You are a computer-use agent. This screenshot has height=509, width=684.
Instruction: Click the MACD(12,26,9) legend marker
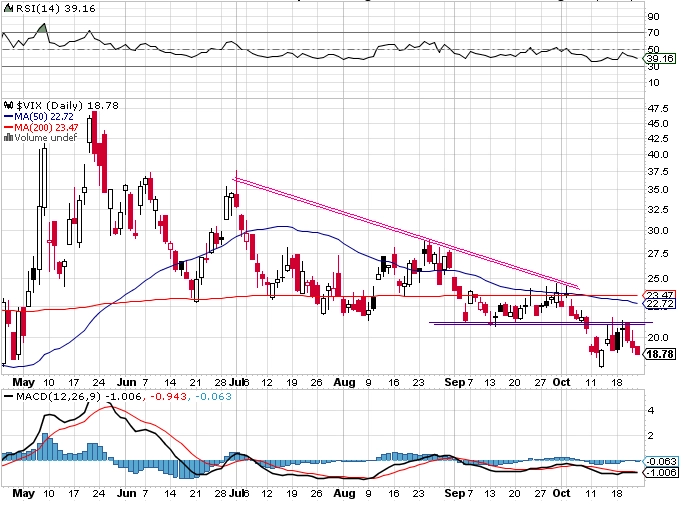8,396
